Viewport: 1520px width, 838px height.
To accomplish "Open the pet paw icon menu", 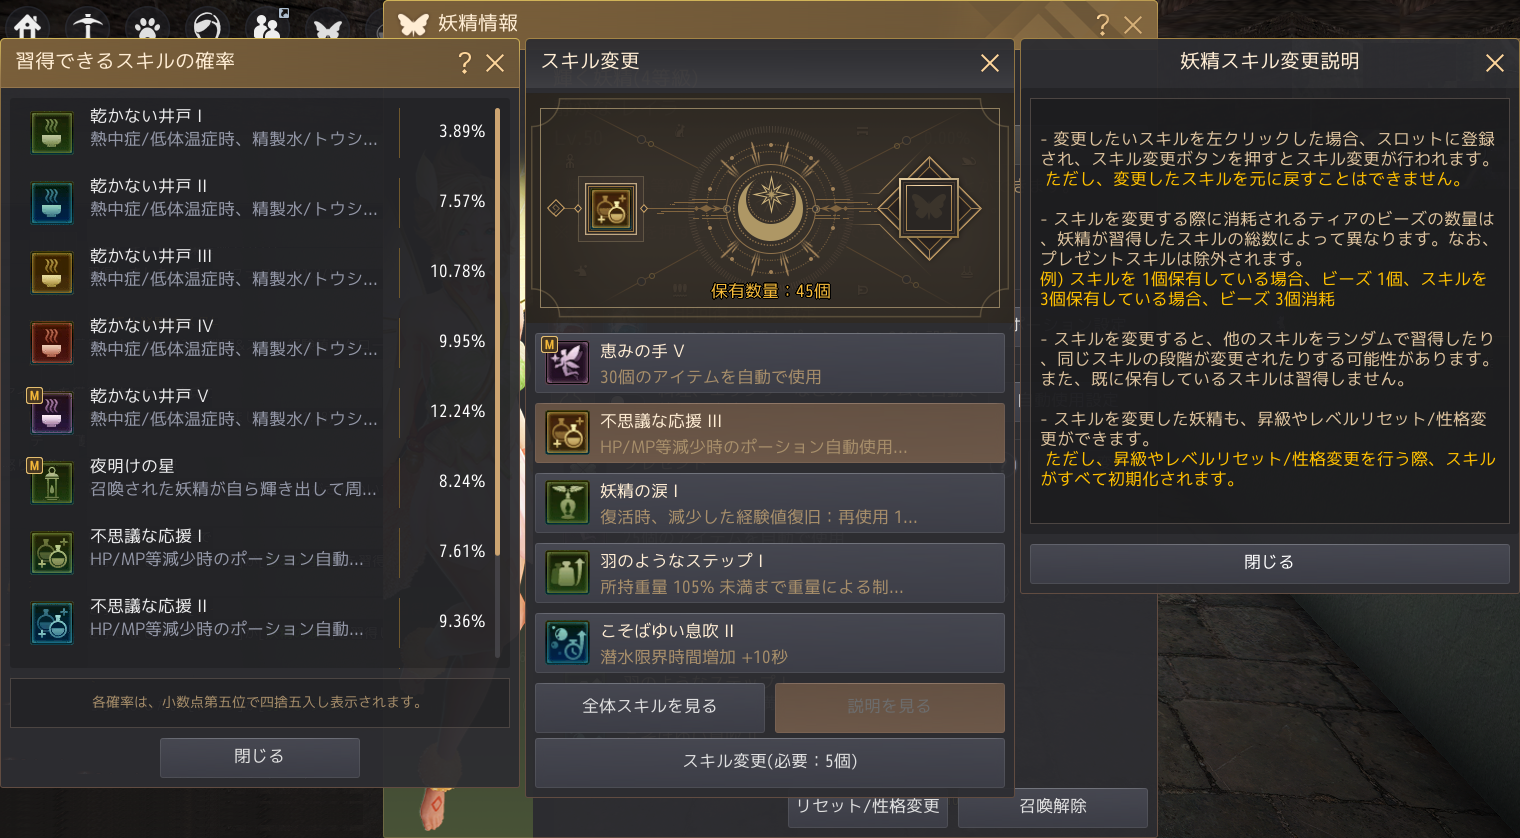I will (148, 24).
